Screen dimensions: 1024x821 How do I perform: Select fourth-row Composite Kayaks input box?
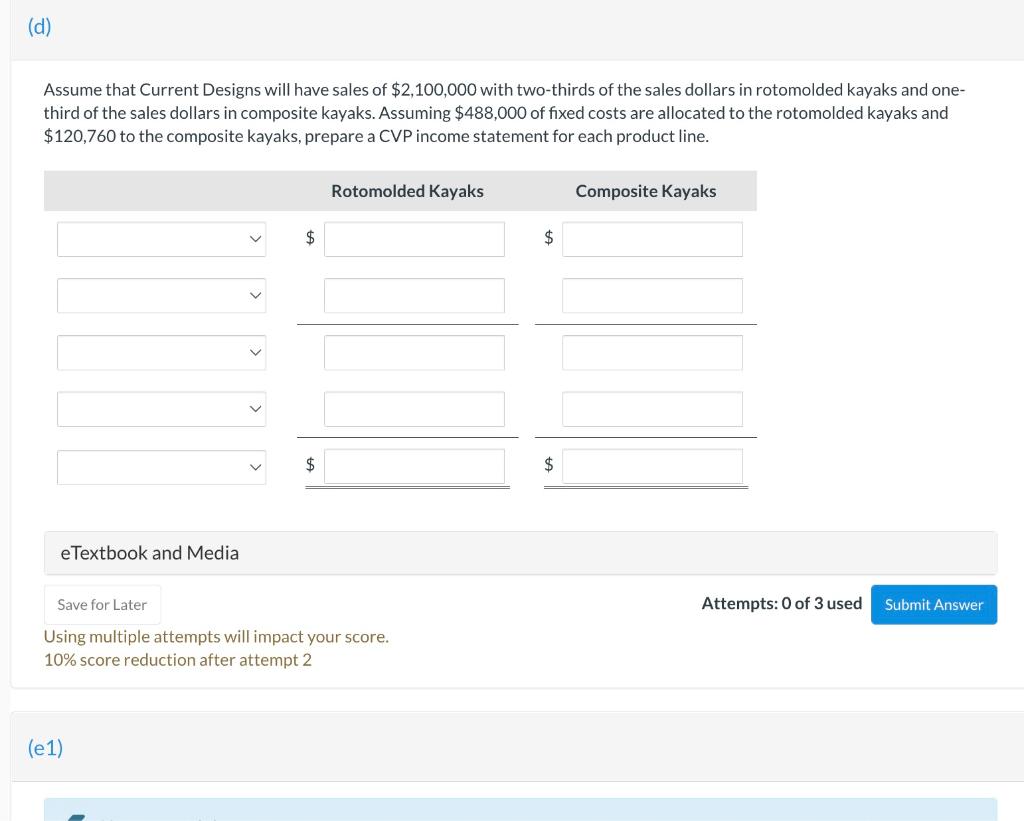click(x=652, y=409)
